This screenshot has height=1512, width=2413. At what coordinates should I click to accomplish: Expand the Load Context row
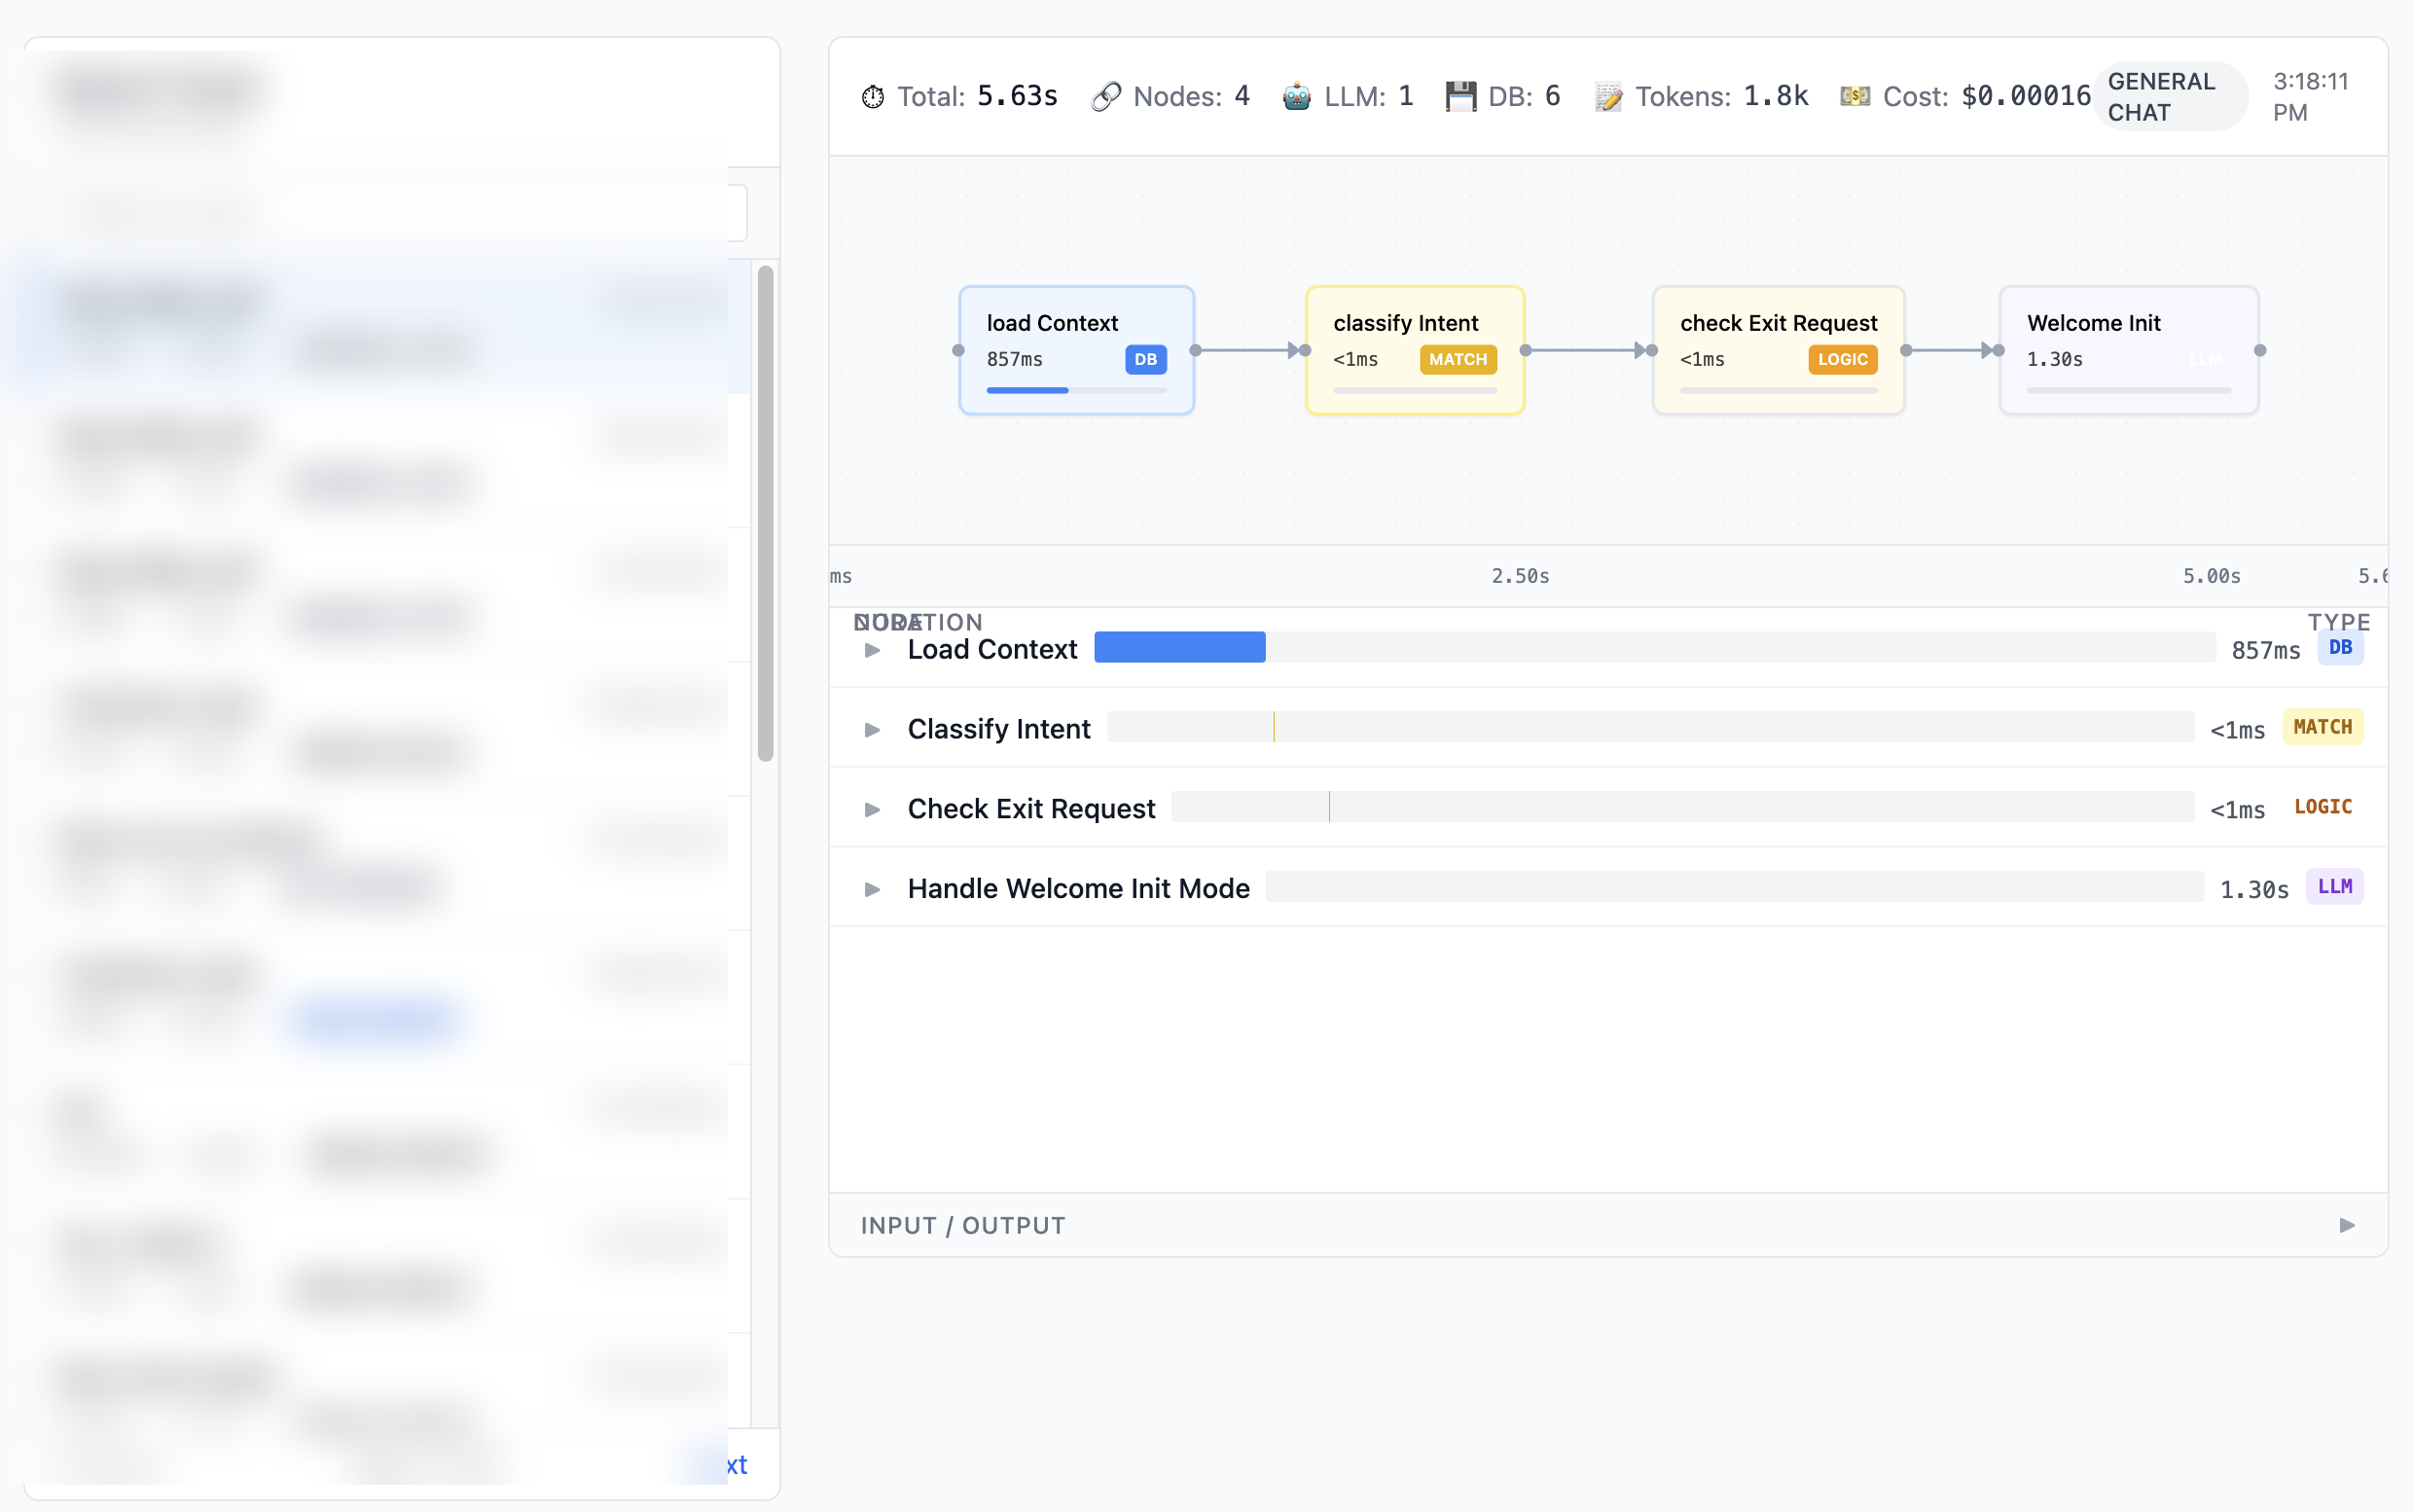click(x=872, y=650)
